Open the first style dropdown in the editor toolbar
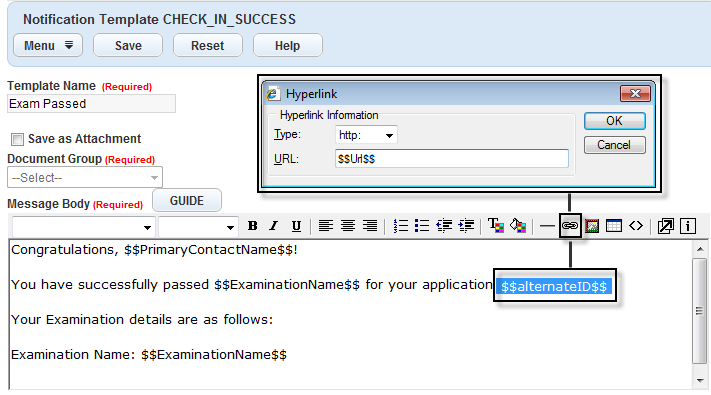Viewport: 711px width, 395px height. 83,226
